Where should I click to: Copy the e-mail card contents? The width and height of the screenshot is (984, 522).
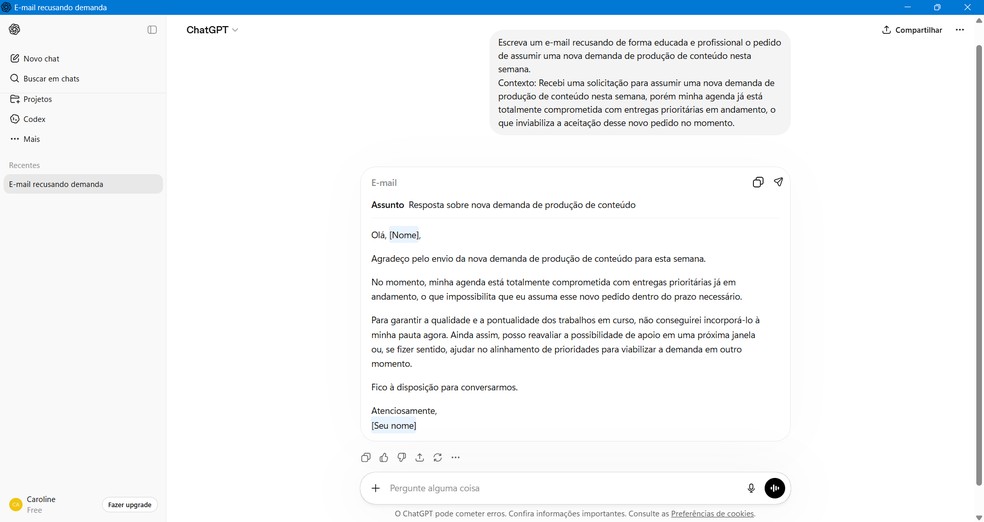point(758,182)
